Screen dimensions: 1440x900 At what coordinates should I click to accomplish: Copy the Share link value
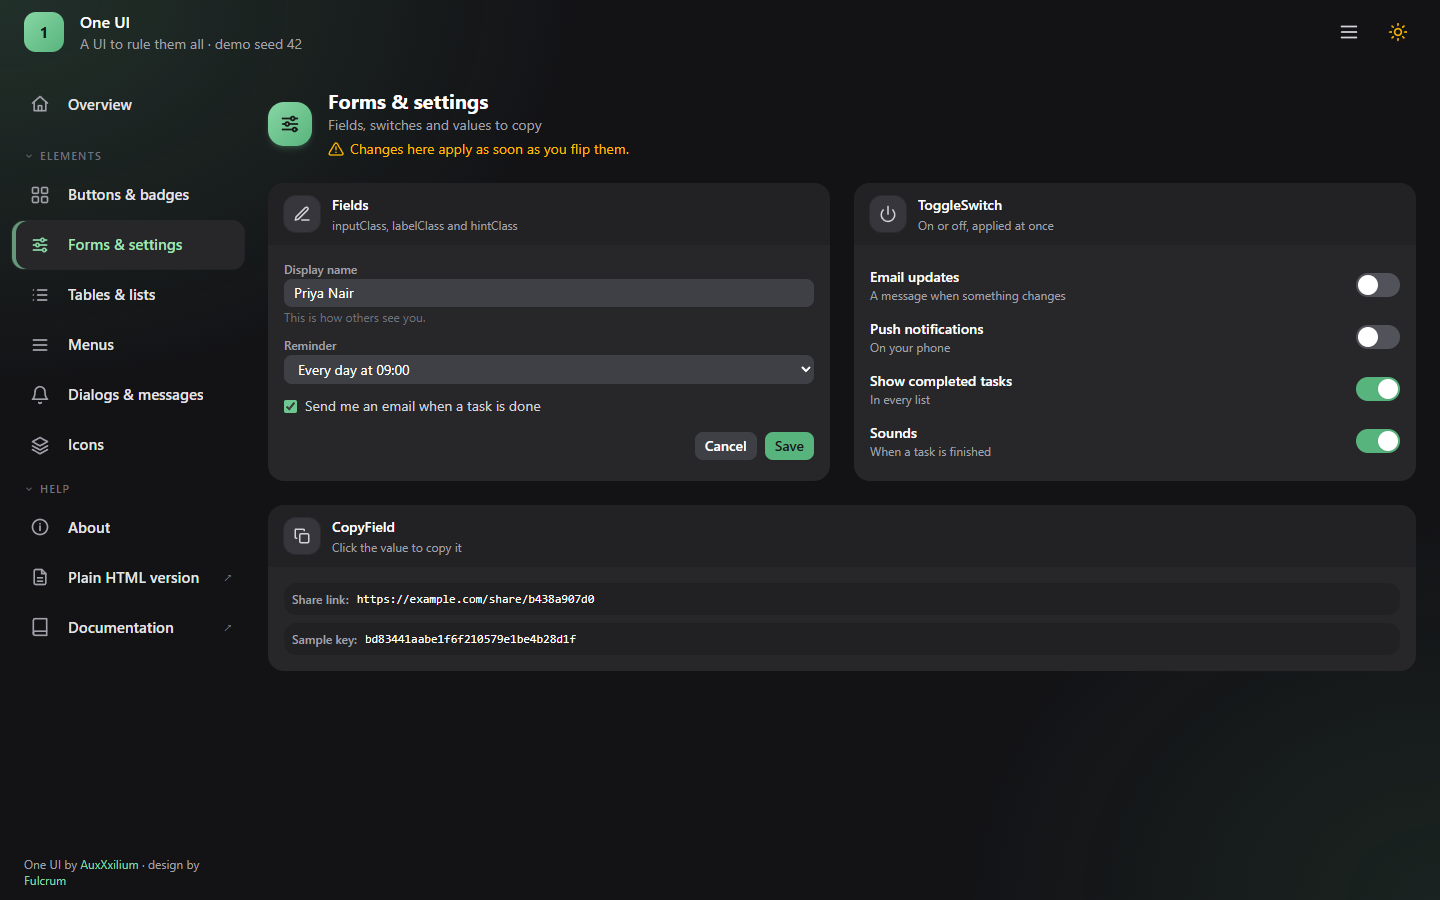476,599
